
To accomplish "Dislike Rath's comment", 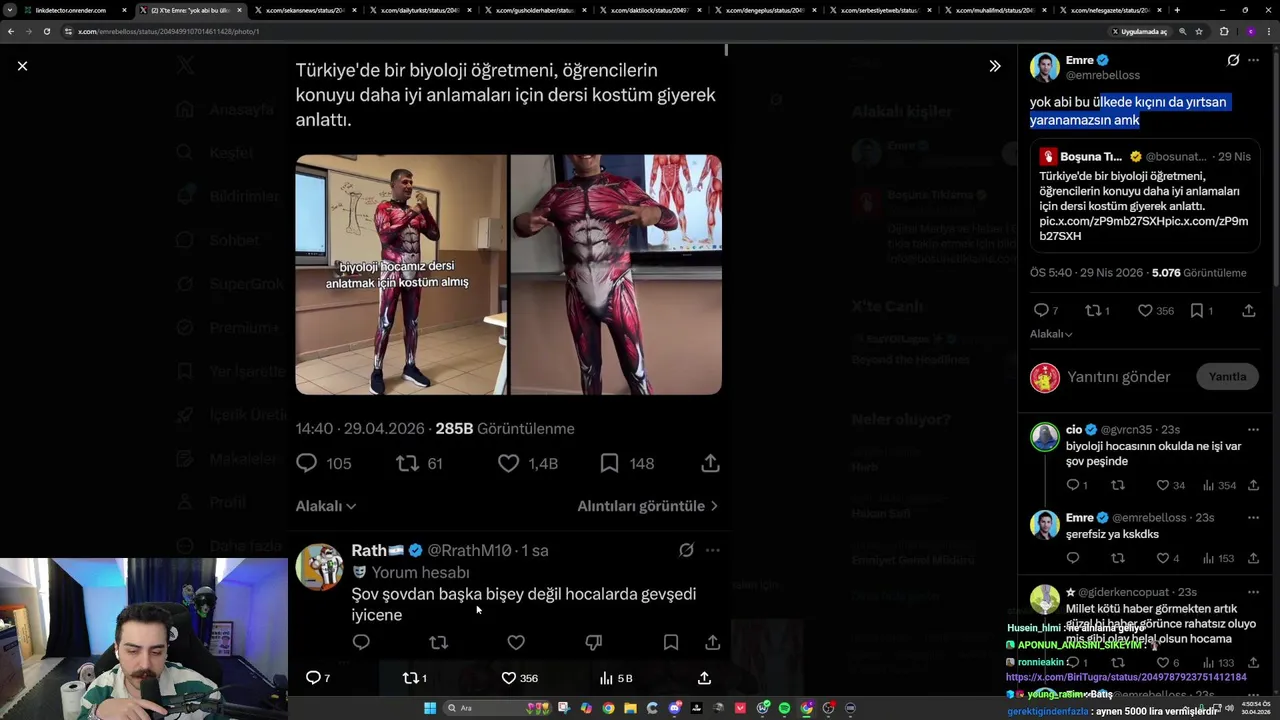I will [593, 642].
